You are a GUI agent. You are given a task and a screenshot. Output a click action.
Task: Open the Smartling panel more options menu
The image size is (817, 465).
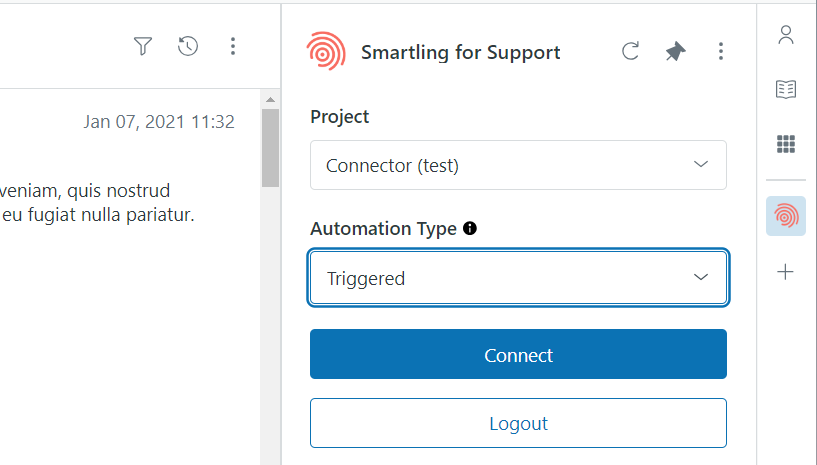point(721,52)
